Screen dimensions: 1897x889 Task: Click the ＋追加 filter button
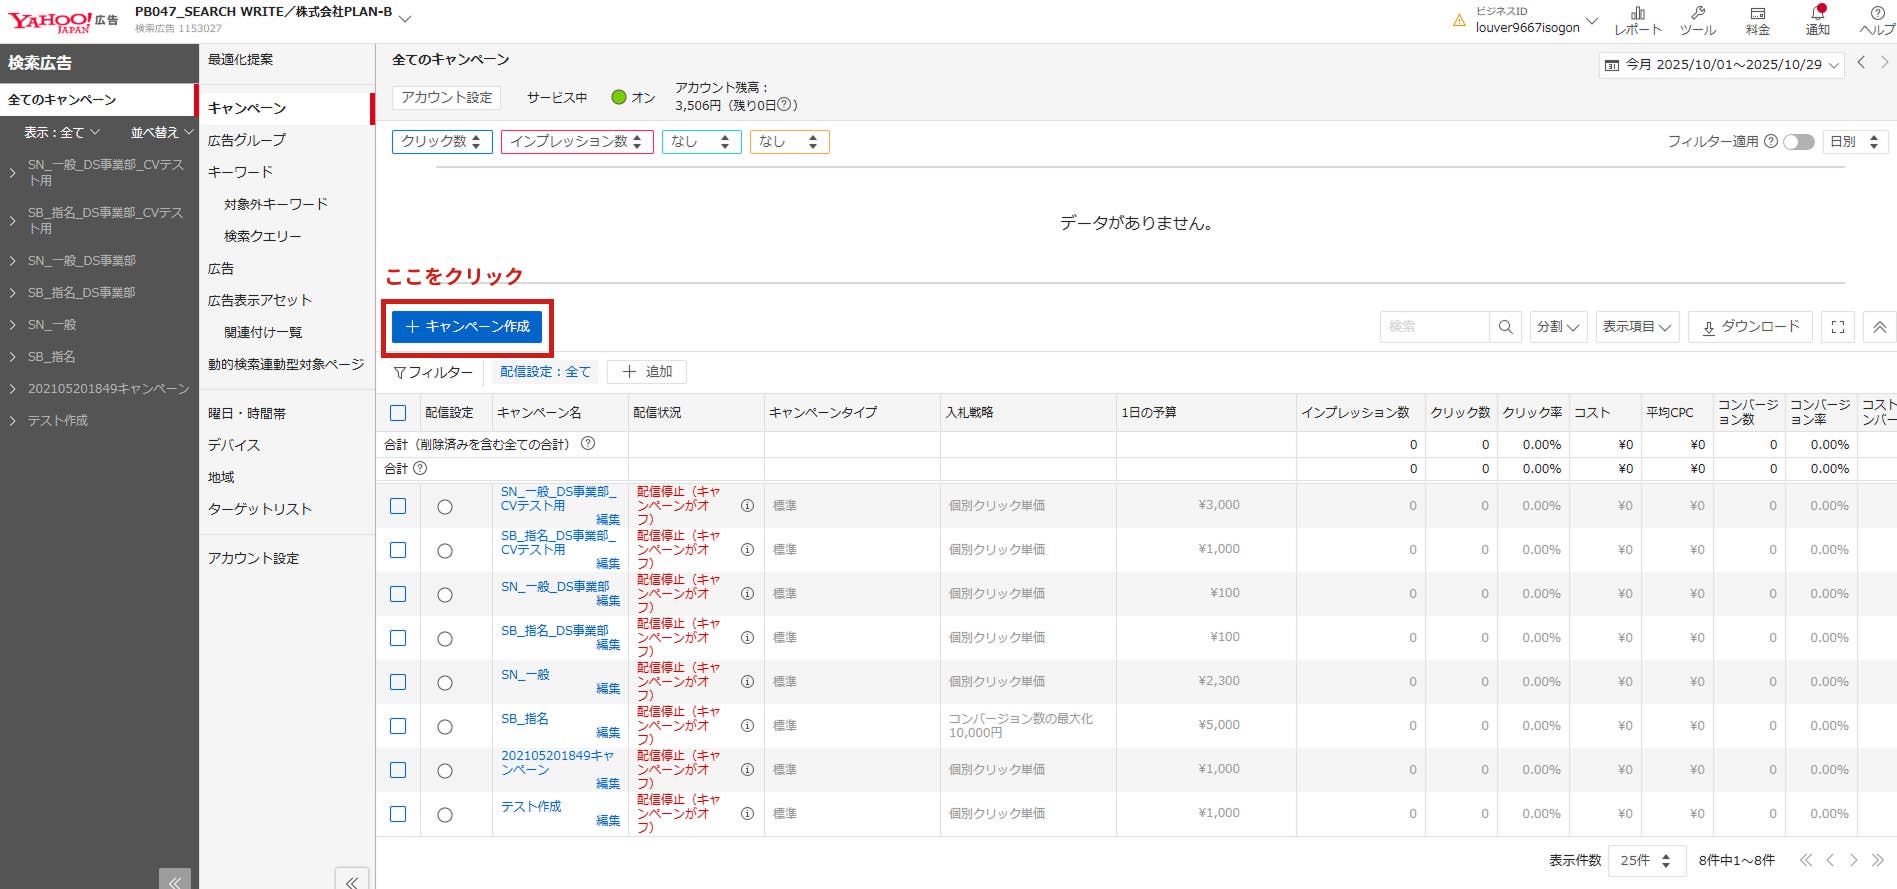click(x=647, y=372)
